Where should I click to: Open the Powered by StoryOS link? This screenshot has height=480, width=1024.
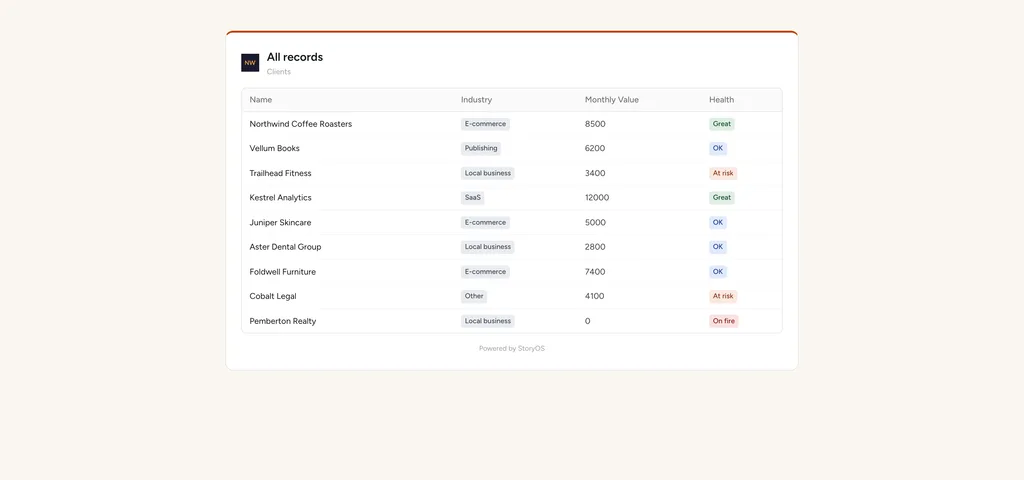coord(511,349)
